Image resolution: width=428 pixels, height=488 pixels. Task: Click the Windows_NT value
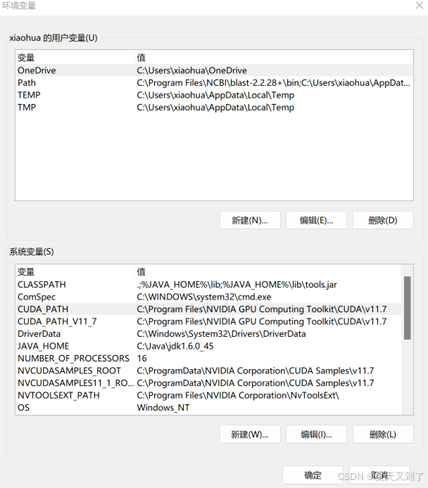tap(163, 408)
